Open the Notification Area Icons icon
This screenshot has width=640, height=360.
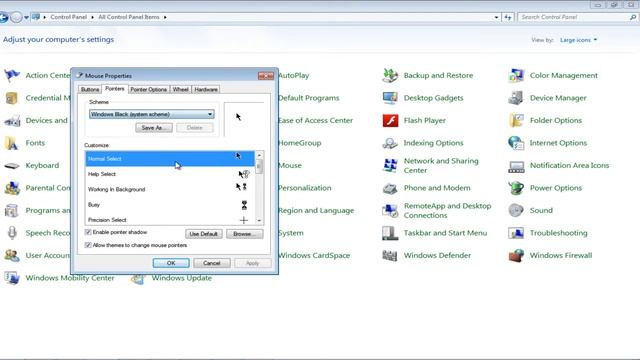point(516,166)
